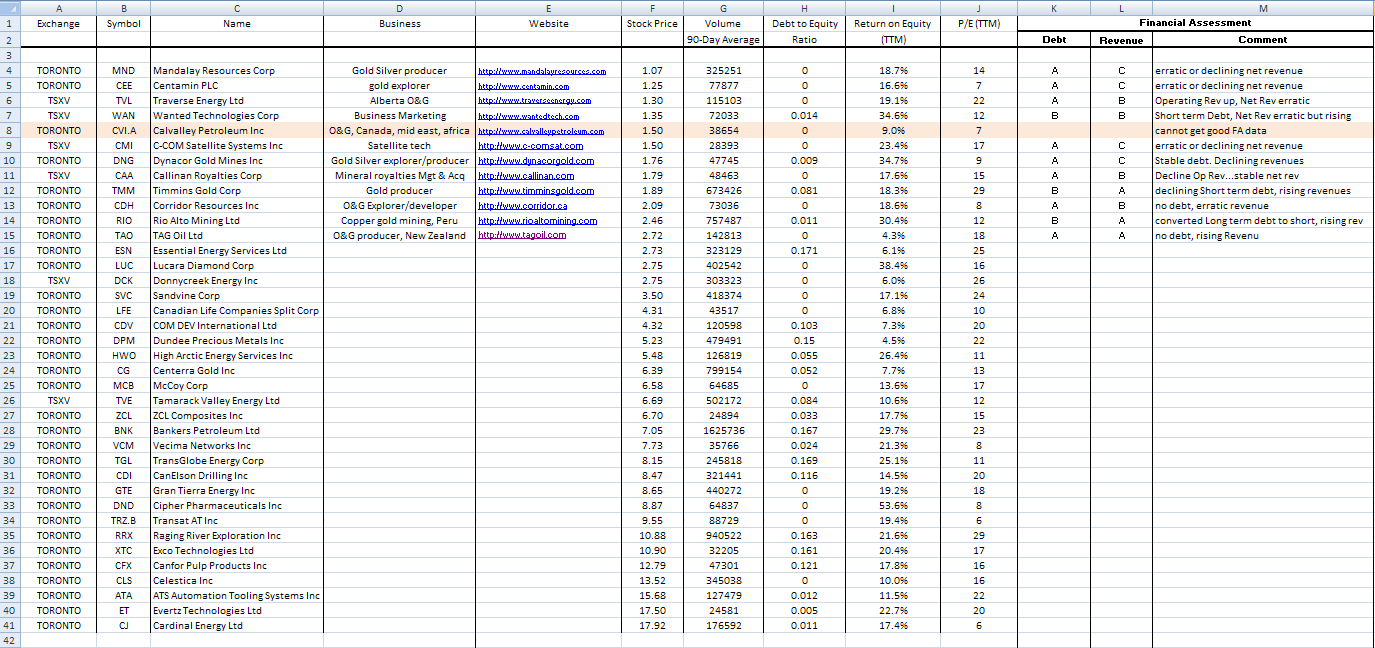Viewport: 1375px width, 648px height.
Task: Select the column E header
Action: (x=548, y=7)
